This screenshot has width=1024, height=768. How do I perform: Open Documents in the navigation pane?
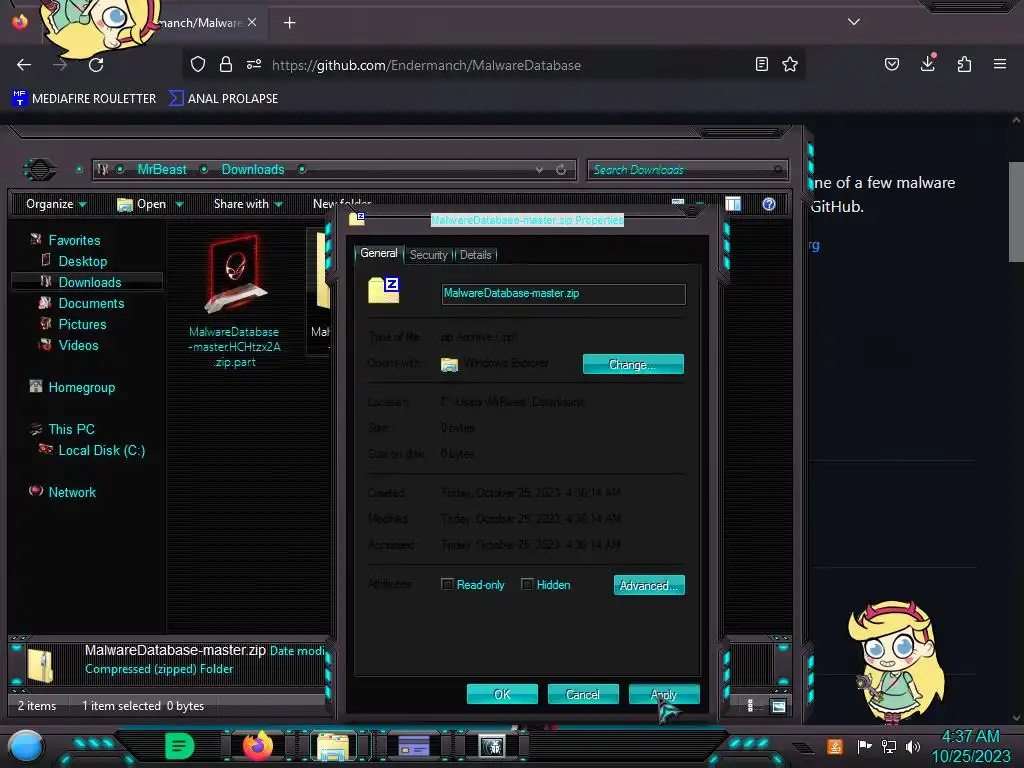click(91, 303)
